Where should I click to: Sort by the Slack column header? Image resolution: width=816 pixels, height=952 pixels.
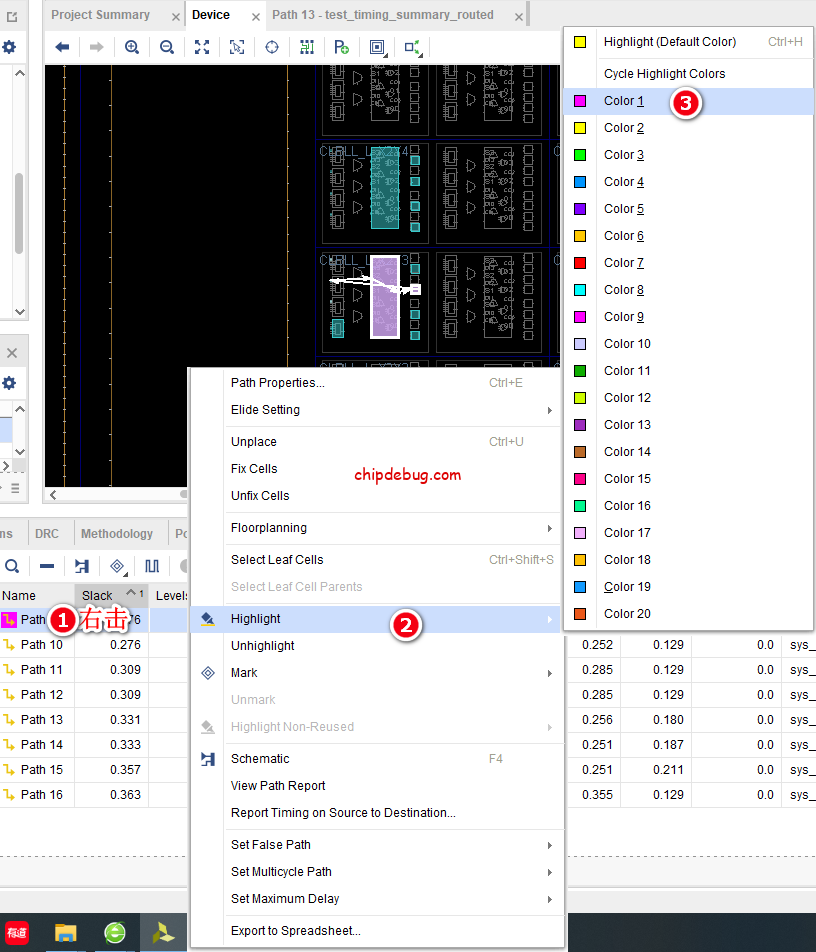98,596
